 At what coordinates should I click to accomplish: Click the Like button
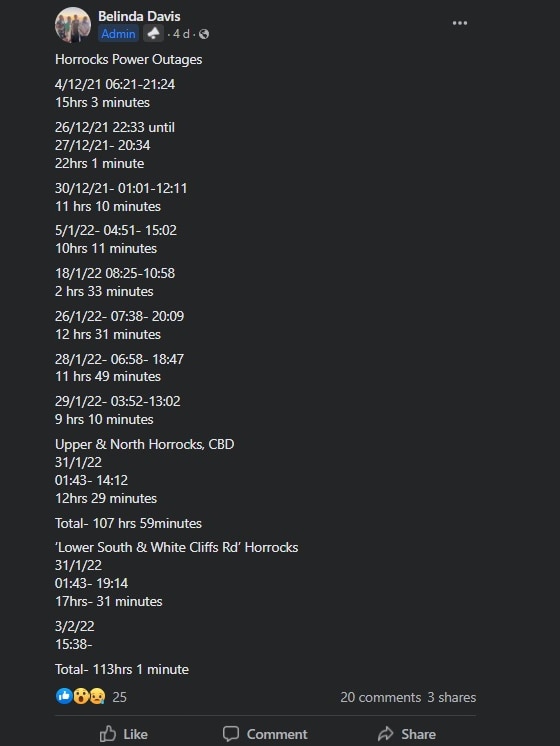124,734
